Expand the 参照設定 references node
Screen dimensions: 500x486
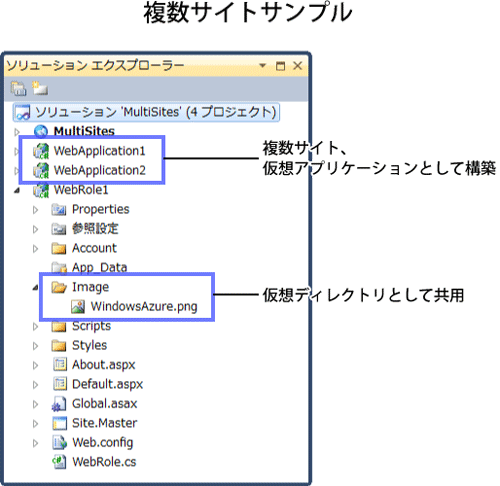[x=35, y=229]
